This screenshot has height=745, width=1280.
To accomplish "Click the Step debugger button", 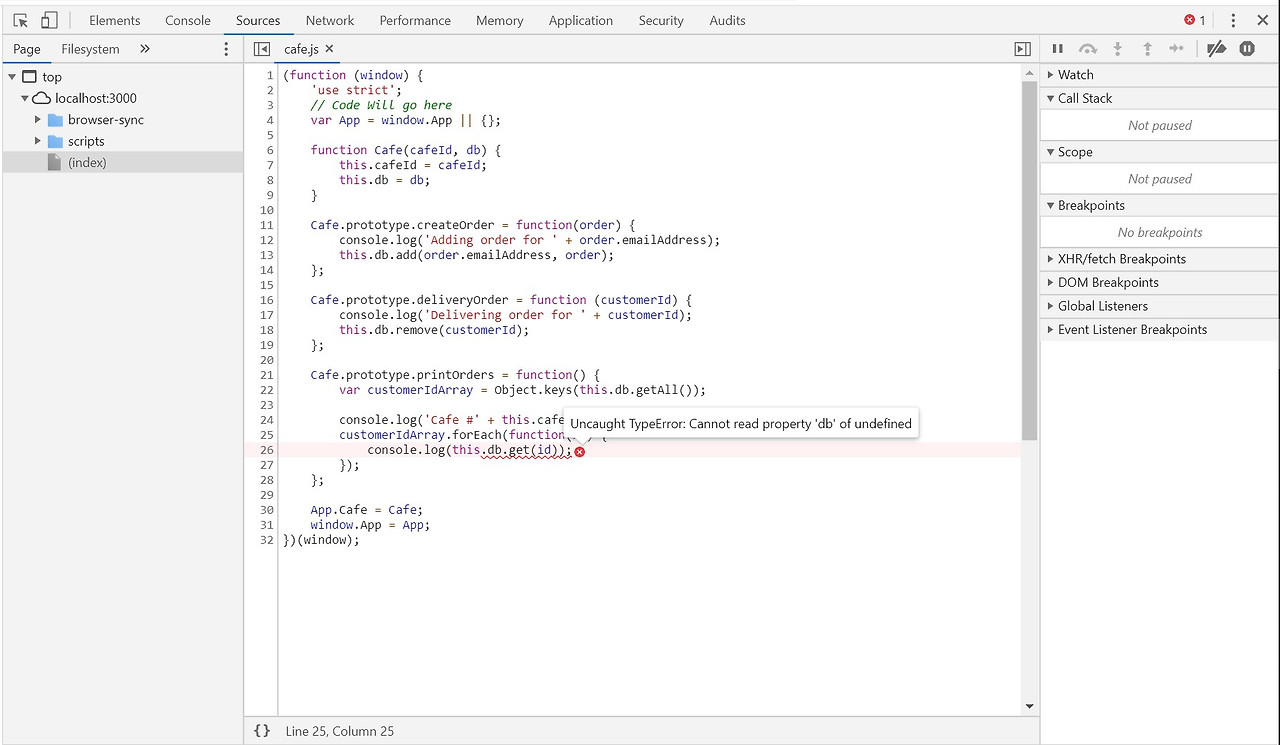I will [1176, 49].
